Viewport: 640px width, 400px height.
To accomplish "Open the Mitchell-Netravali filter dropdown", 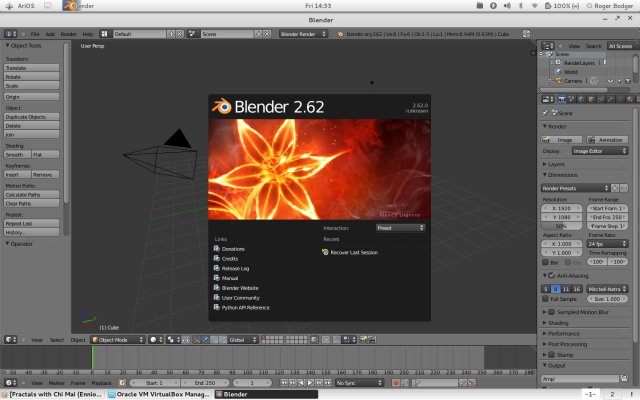I will [x=607, y=289].
